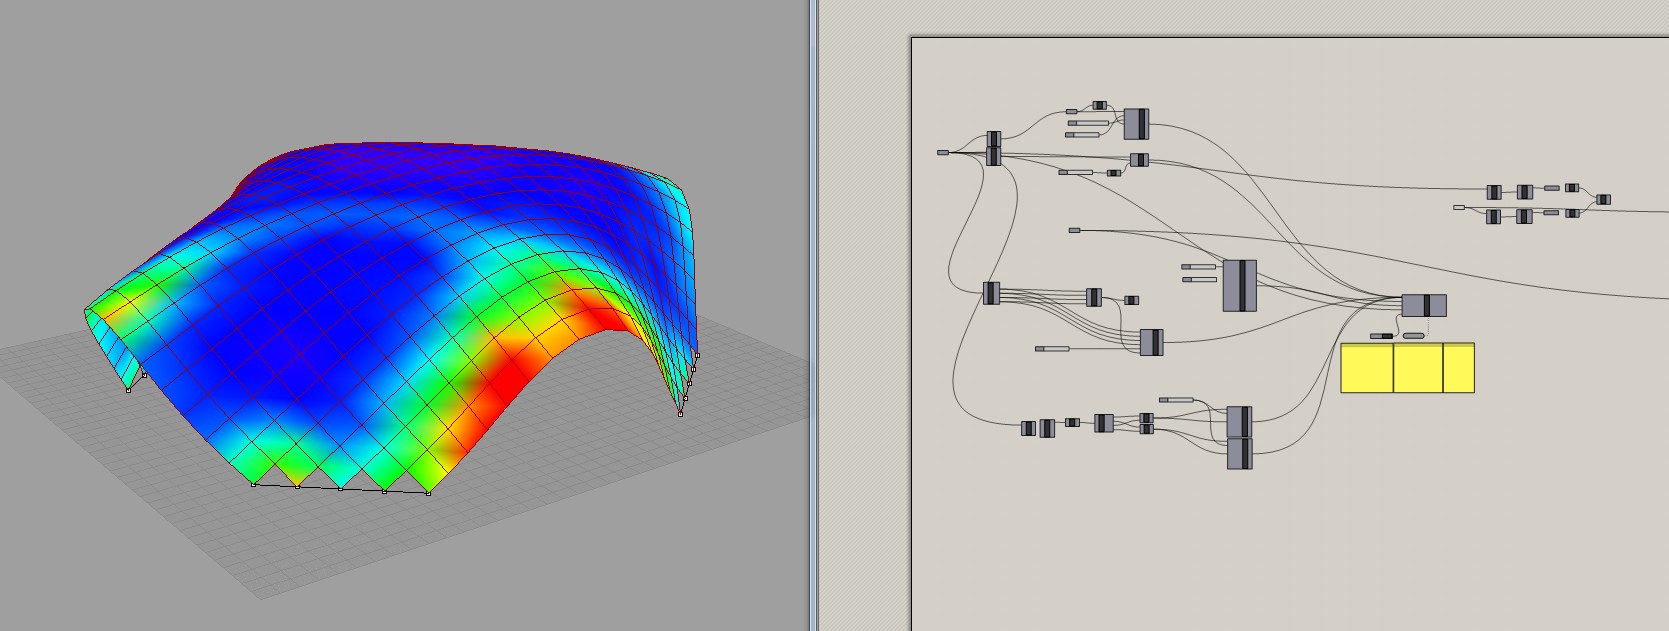
Task: Select lower component of top-left stacked pair
Action: pyautogui.click(x=994, y=156)
